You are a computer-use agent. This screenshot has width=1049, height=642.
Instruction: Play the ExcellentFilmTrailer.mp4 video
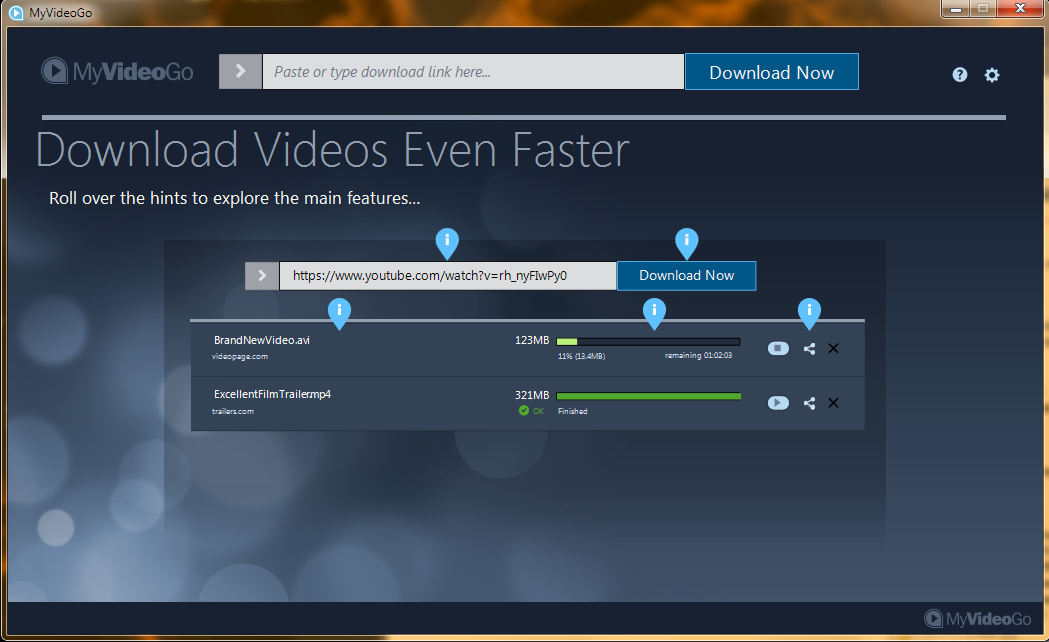pyautogui.click(x=779, y=403)
